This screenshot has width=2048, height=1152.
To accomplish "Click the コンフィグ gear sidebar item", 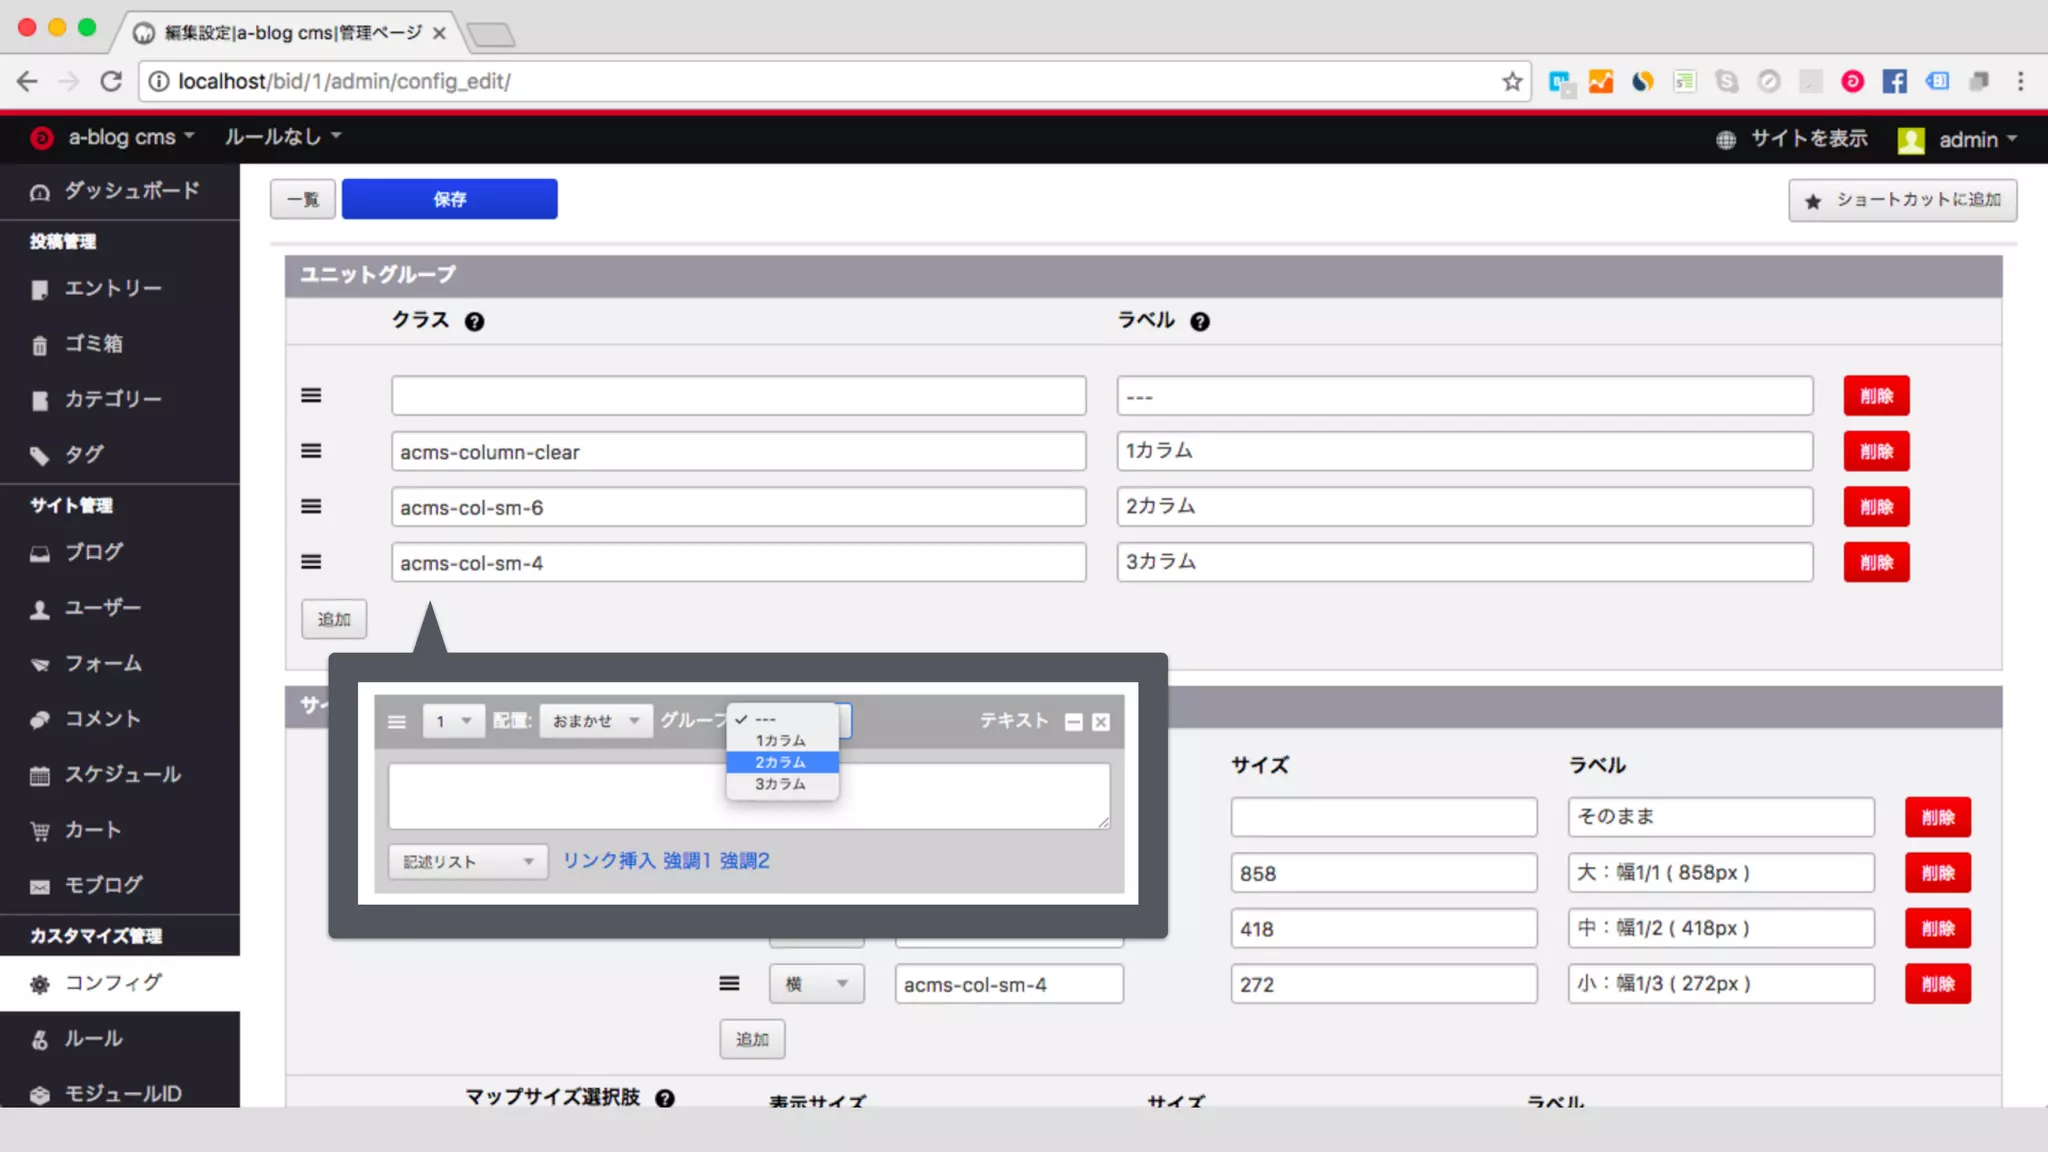I will pos(112,983).
